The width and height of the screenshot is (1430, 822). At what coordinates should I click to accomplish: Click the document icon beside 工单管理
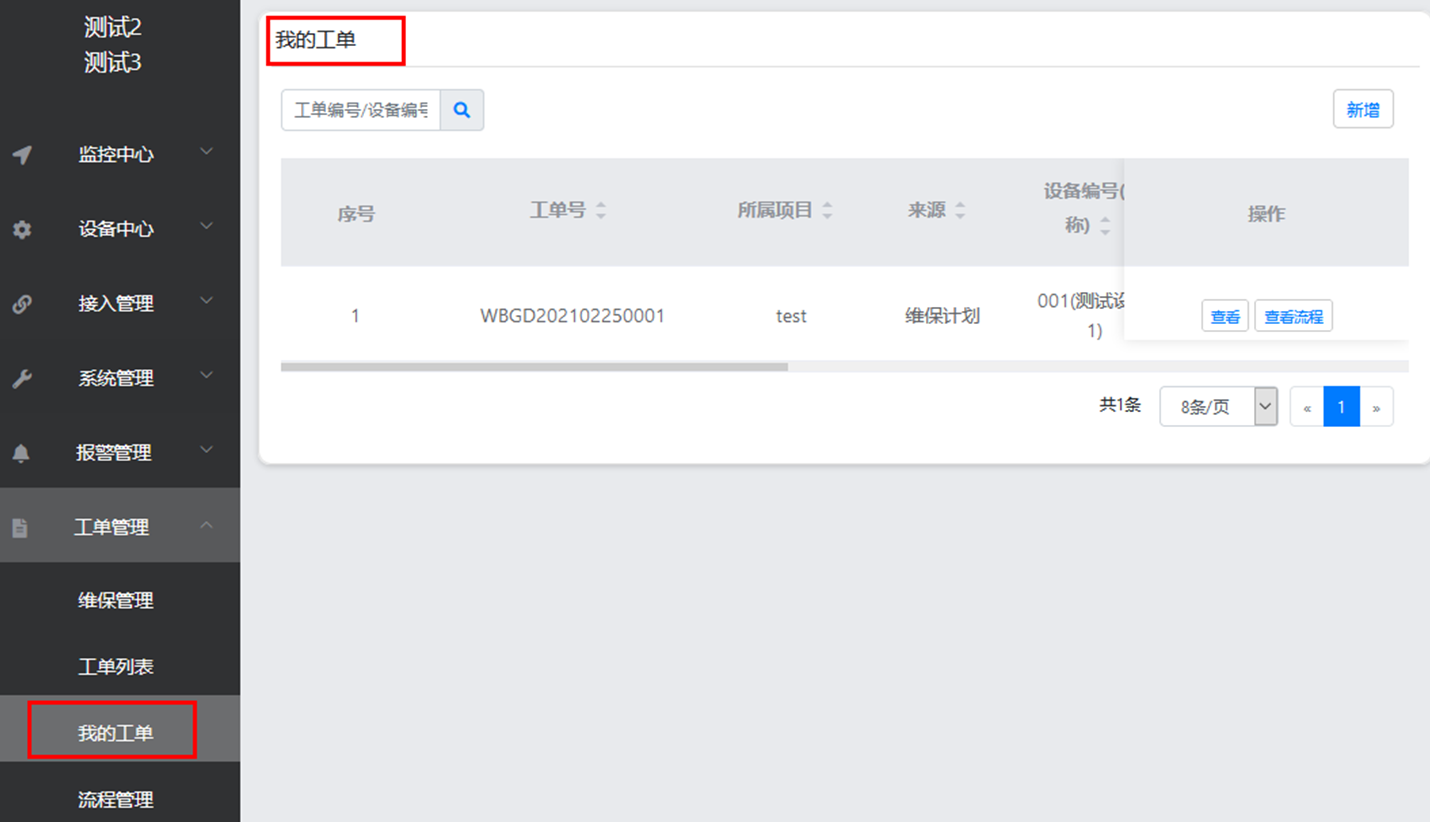(20, 527)
